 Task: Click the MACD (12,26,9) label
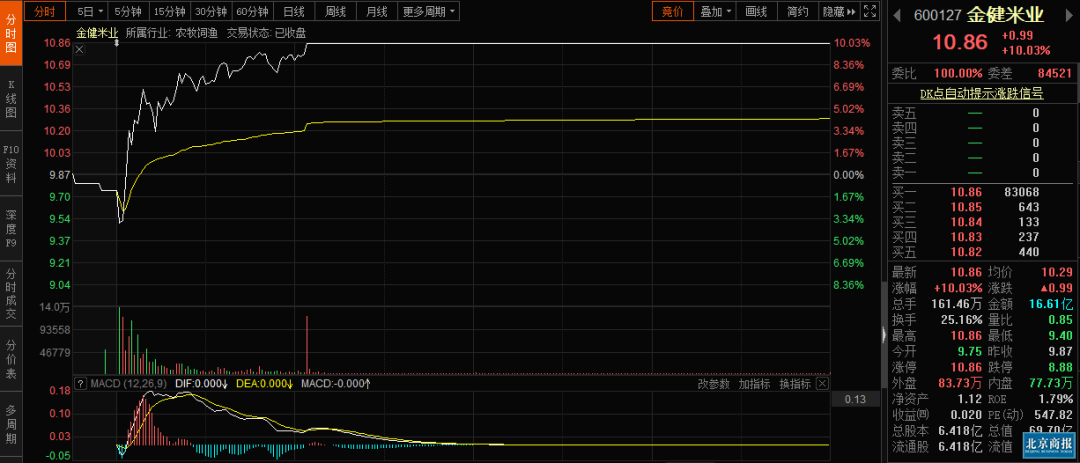point(129,384)
